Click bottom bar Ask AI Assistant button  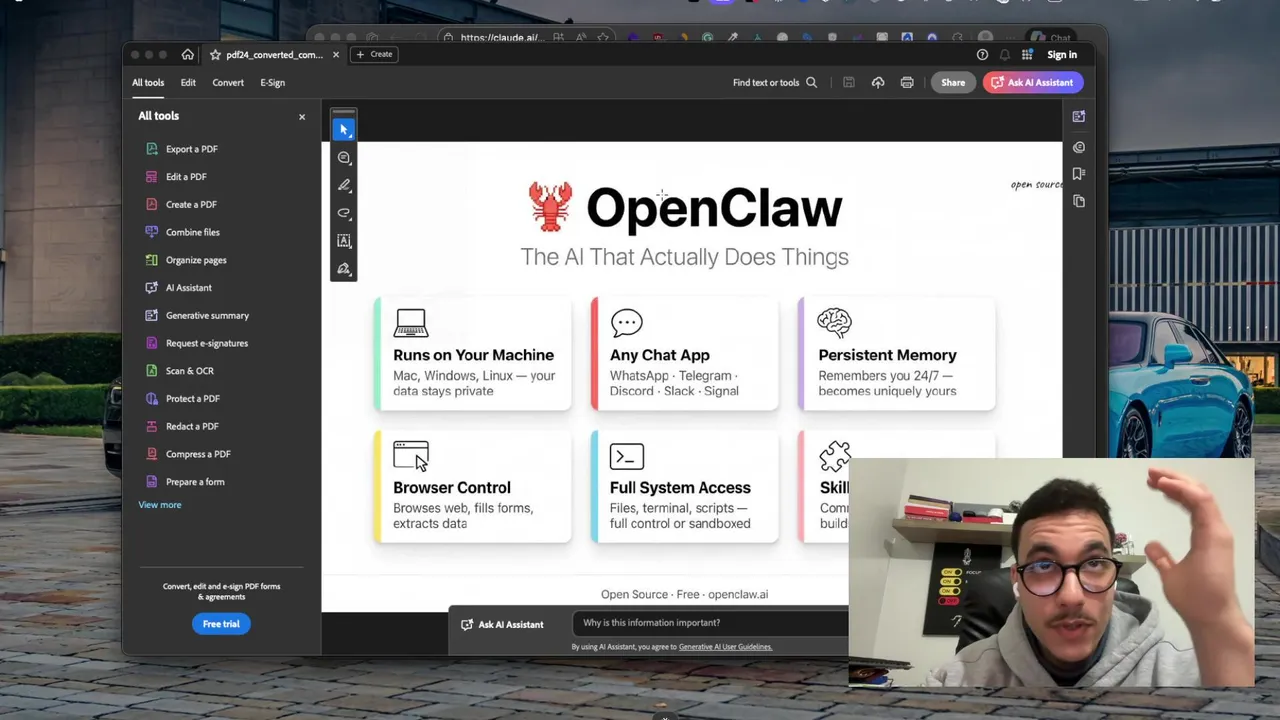(502, 625)
